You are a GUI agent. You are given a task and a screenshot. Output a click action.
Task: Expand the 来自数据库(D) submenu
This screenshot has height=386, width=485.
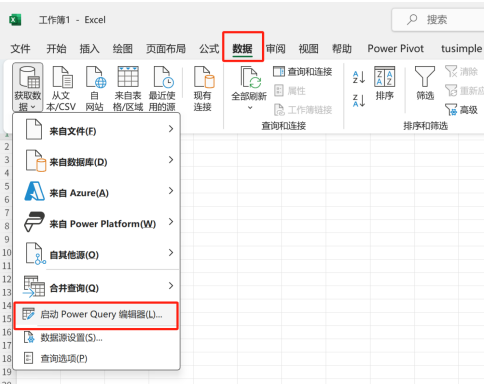[100, 161]
